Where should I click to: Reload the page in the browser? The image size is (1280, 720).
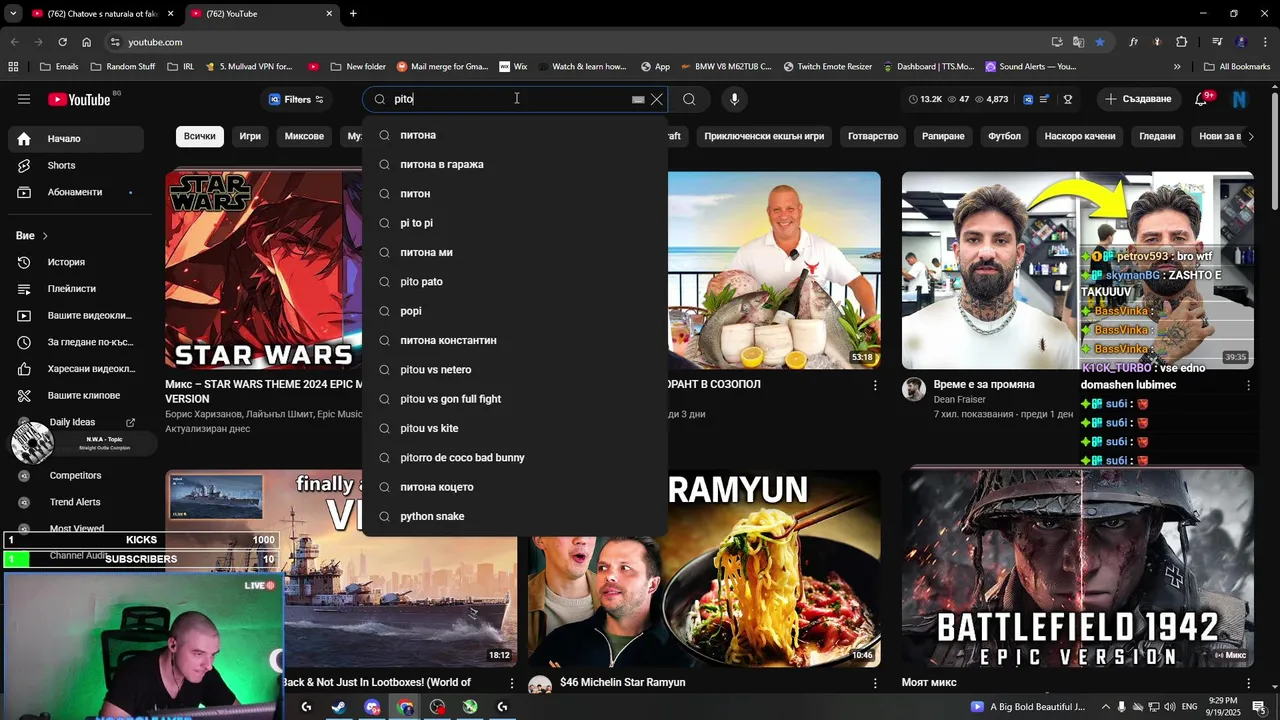(x=62, y=42)
